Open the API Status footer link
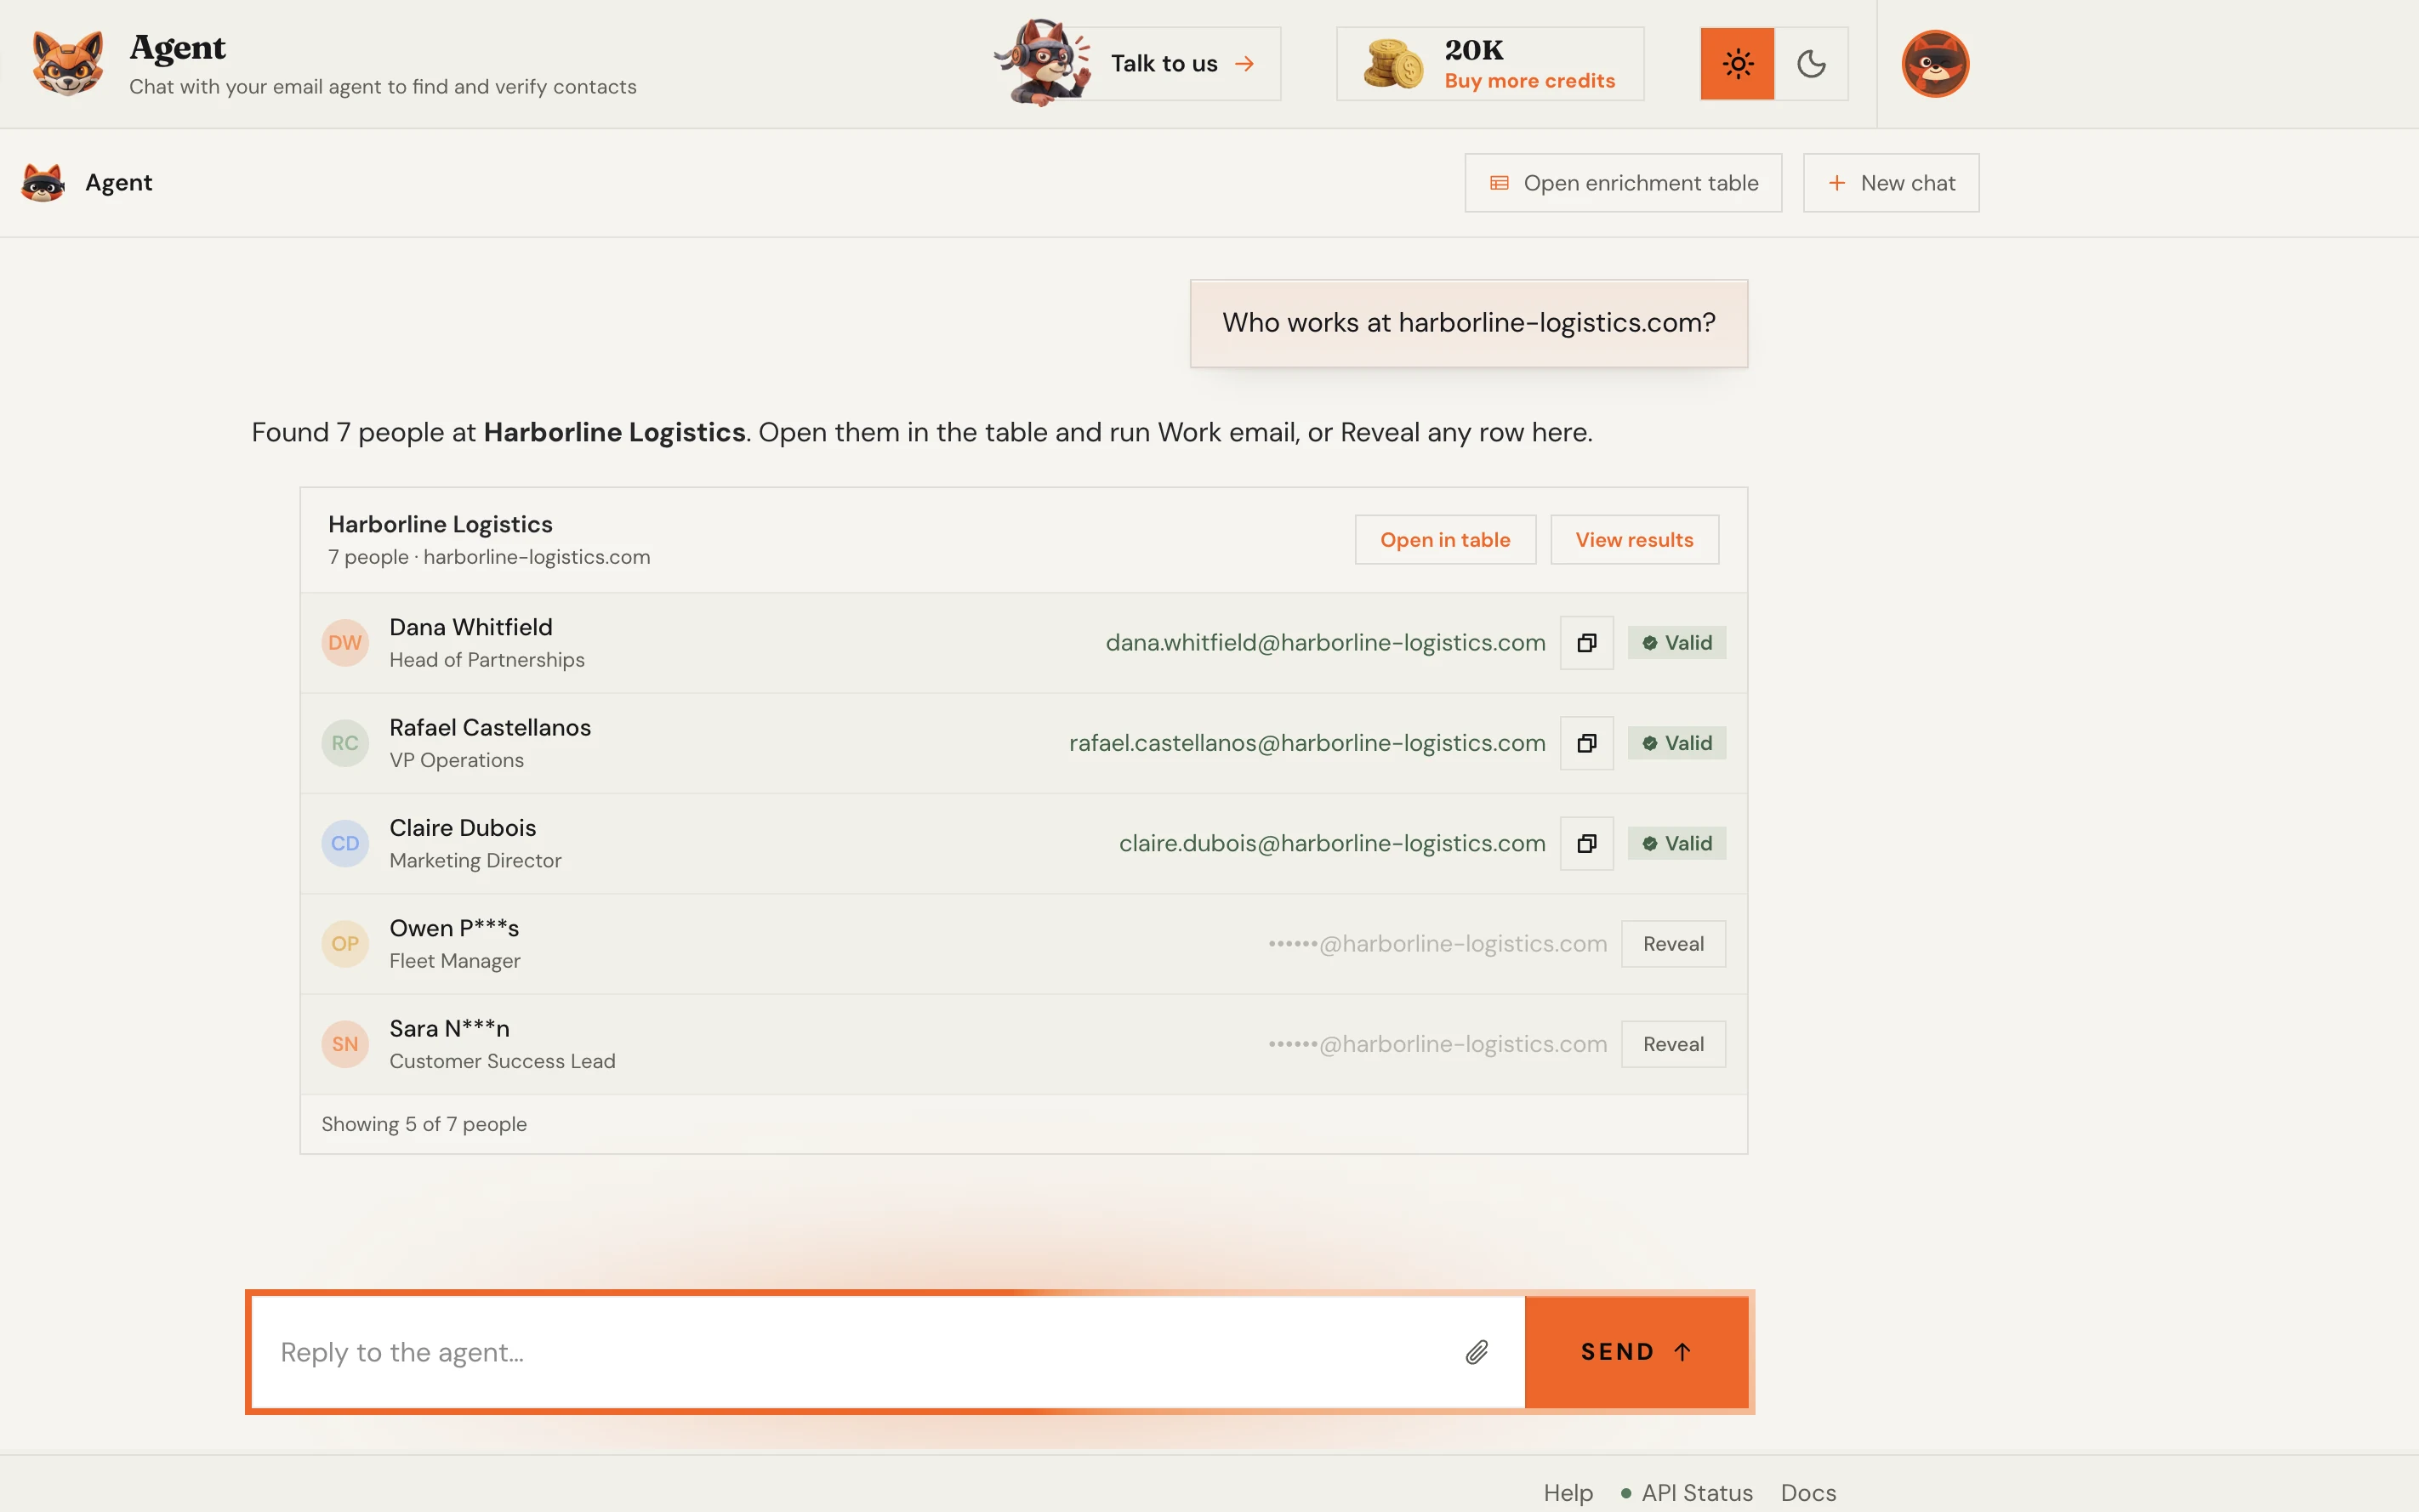Image resolution: width=2419 pixels, height=1512 pixels. (x=1686, y=1493)
